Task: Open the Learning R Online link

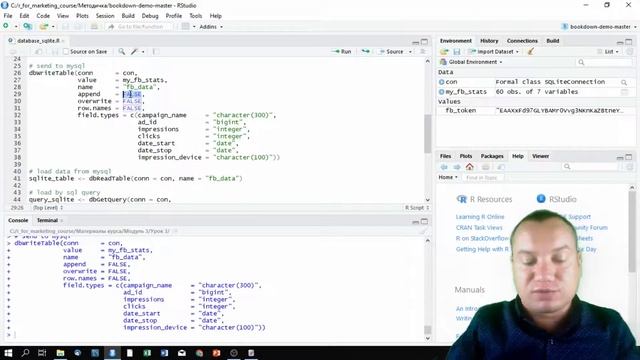Action: [x=480, y=217]
